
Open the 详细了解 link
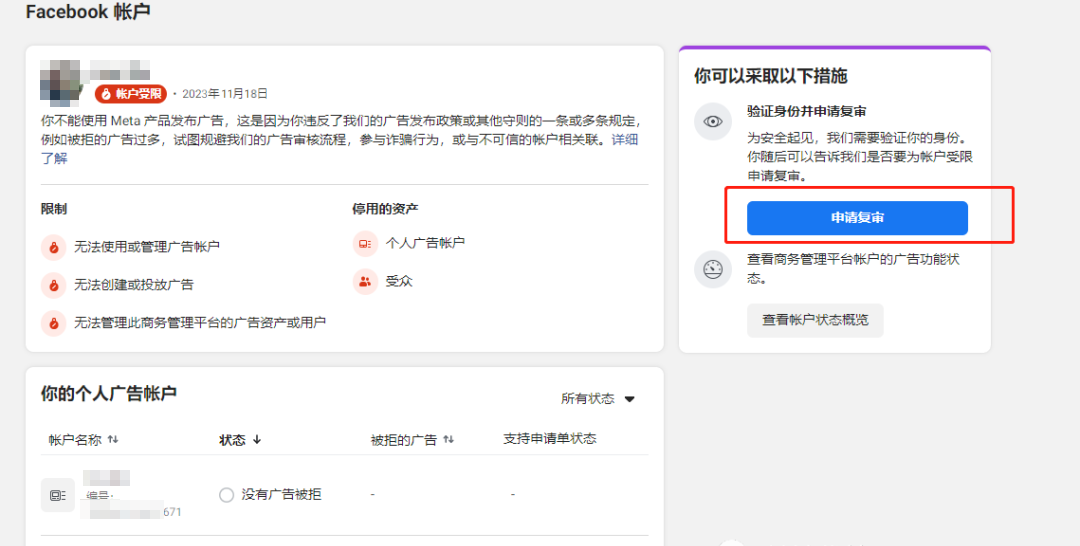tap(625, 140)
